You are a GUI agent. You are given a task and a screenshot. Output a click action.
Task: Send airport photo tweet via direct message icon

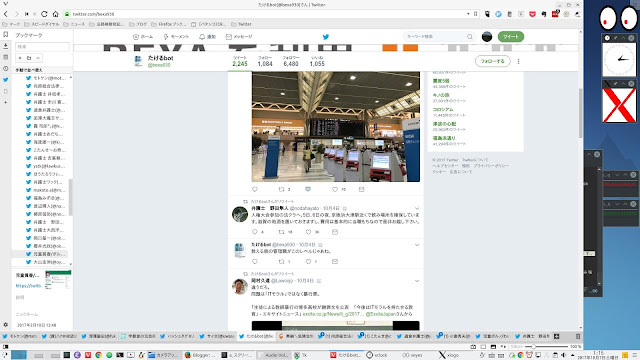click(x=362, y=189)
